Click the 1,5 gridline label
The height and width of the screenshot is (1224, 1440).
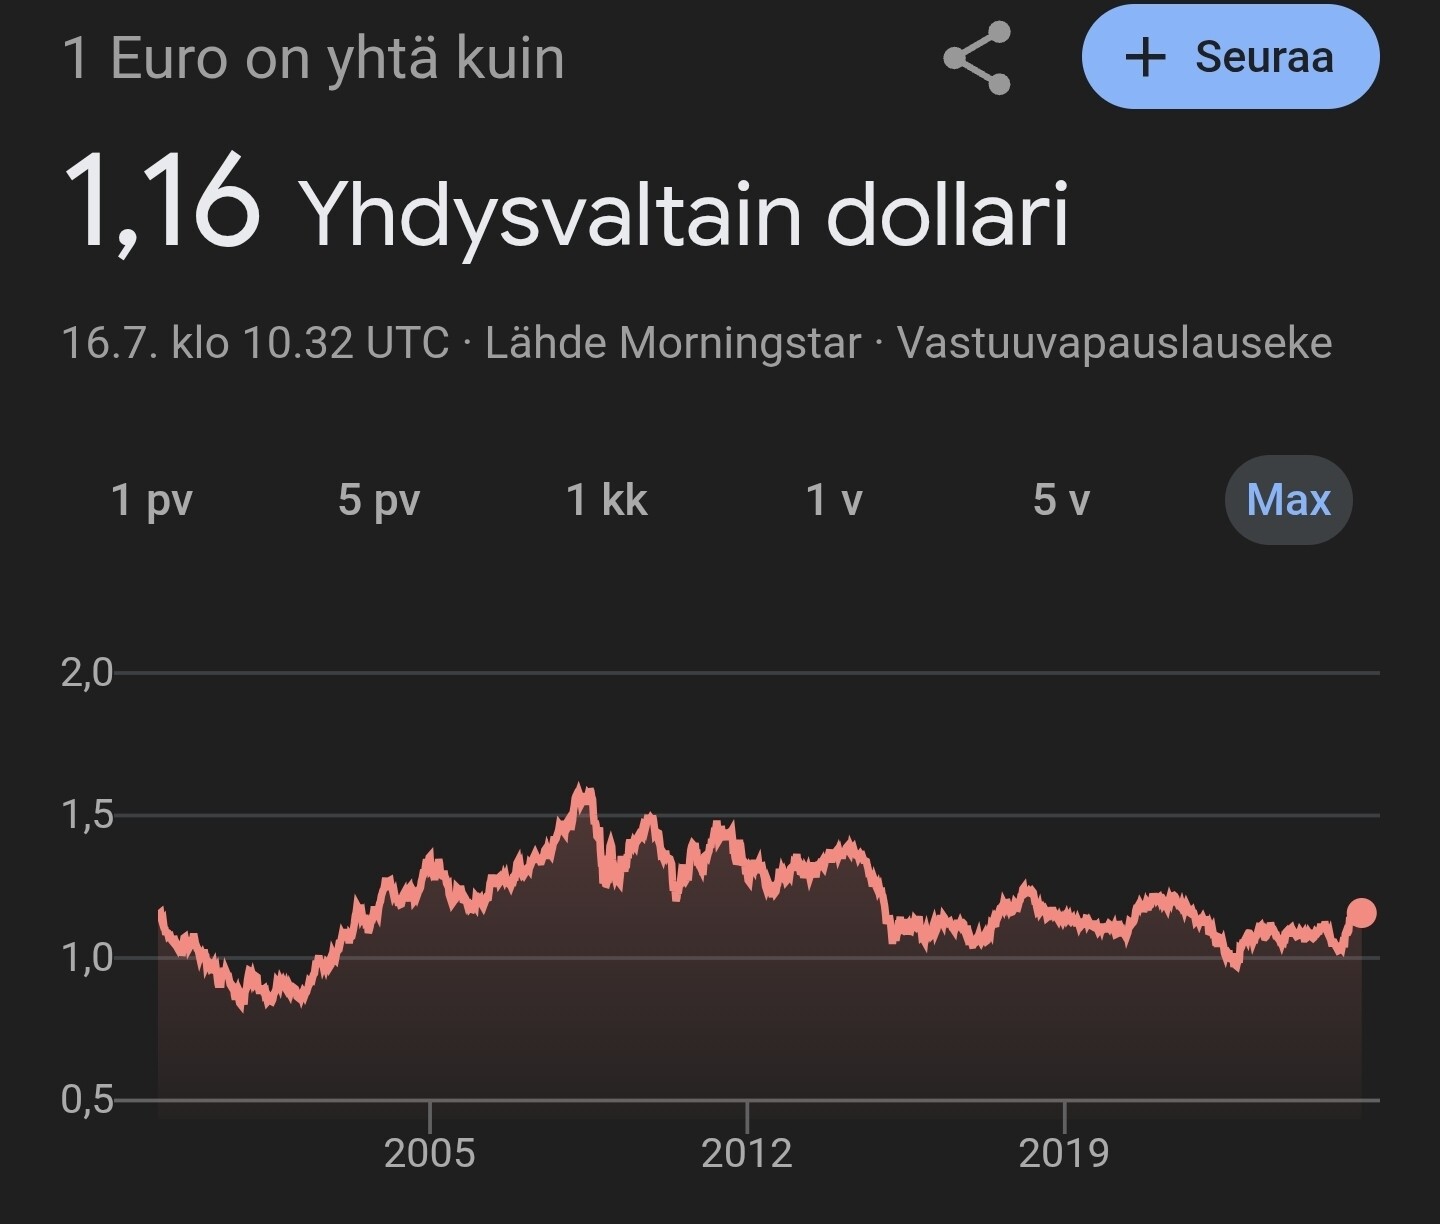(87, 815)
